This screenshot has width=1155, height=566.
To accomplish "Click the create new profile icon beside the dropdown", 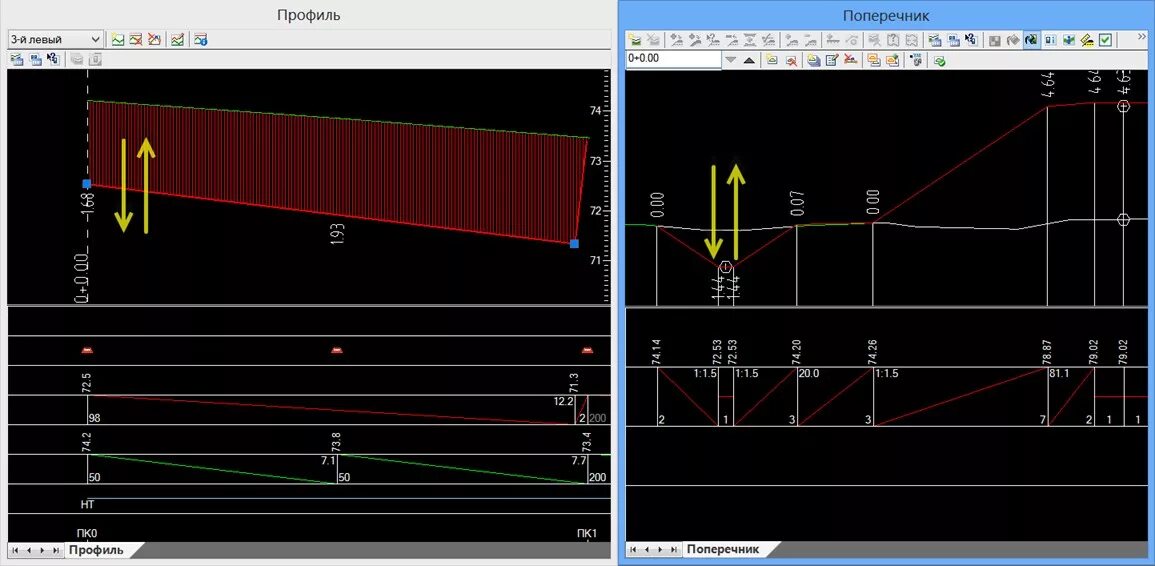I will (118, 39).
